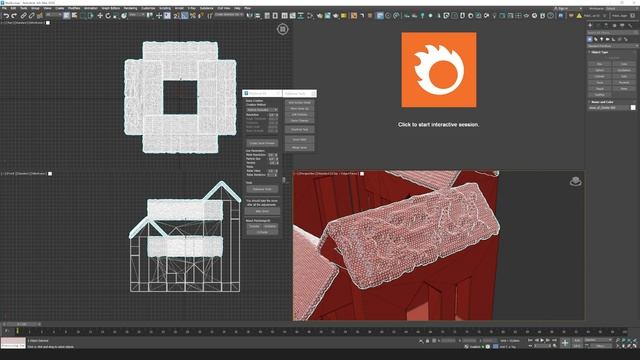
Task: Toggle the Auto Key button
Action: click(578, 340)
